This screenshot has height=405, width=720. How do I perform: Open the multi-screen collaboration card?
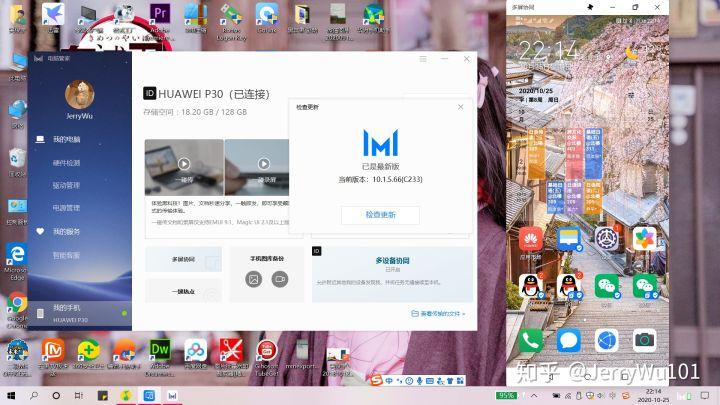184,259
